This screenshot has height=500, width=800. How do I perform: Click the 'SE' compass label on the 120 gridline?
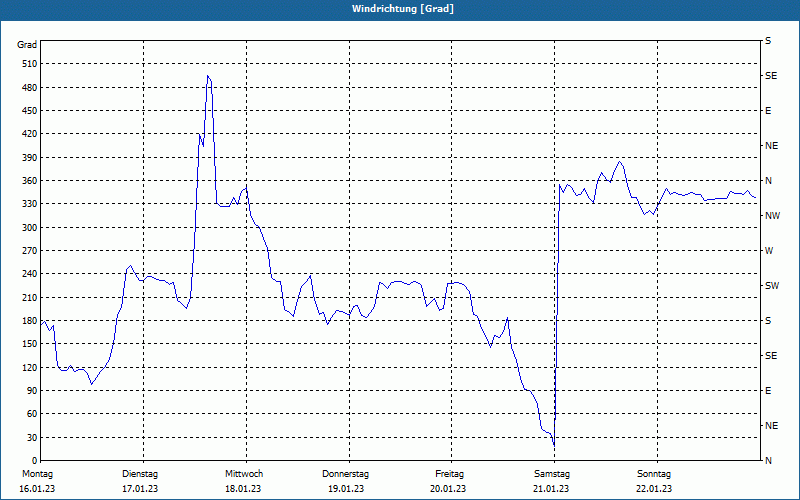pos(771,356)
